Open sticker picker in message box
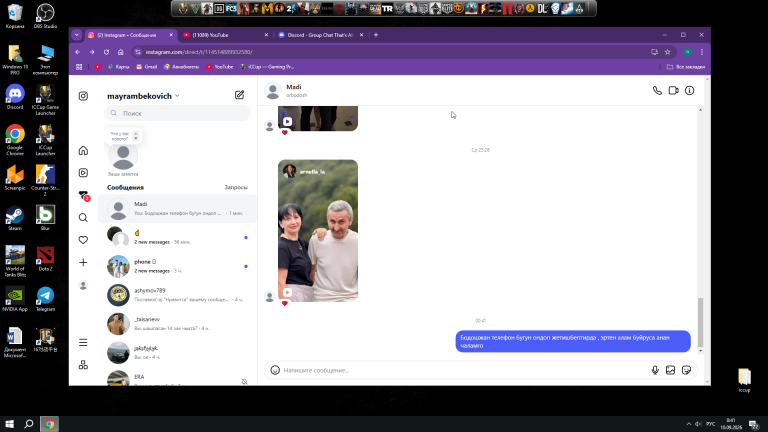Screen dimensions: 768x432 point(686,370)
